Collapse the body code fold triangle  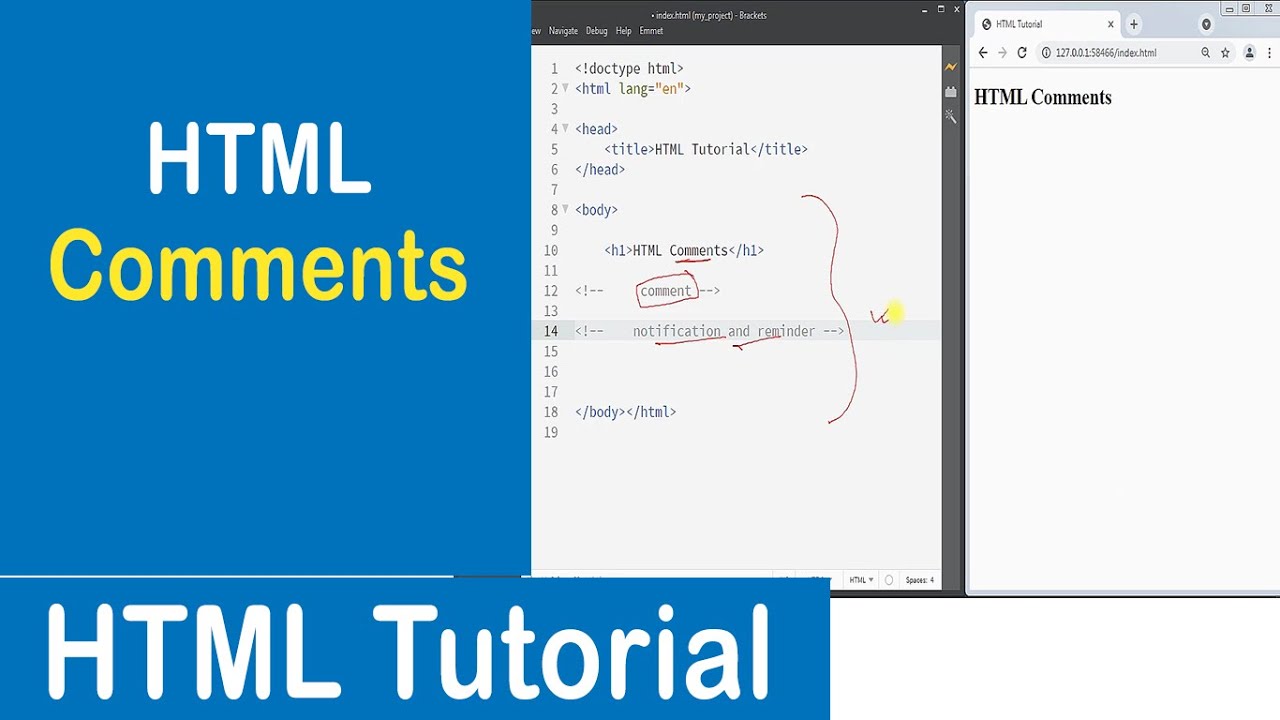point(565,209)
